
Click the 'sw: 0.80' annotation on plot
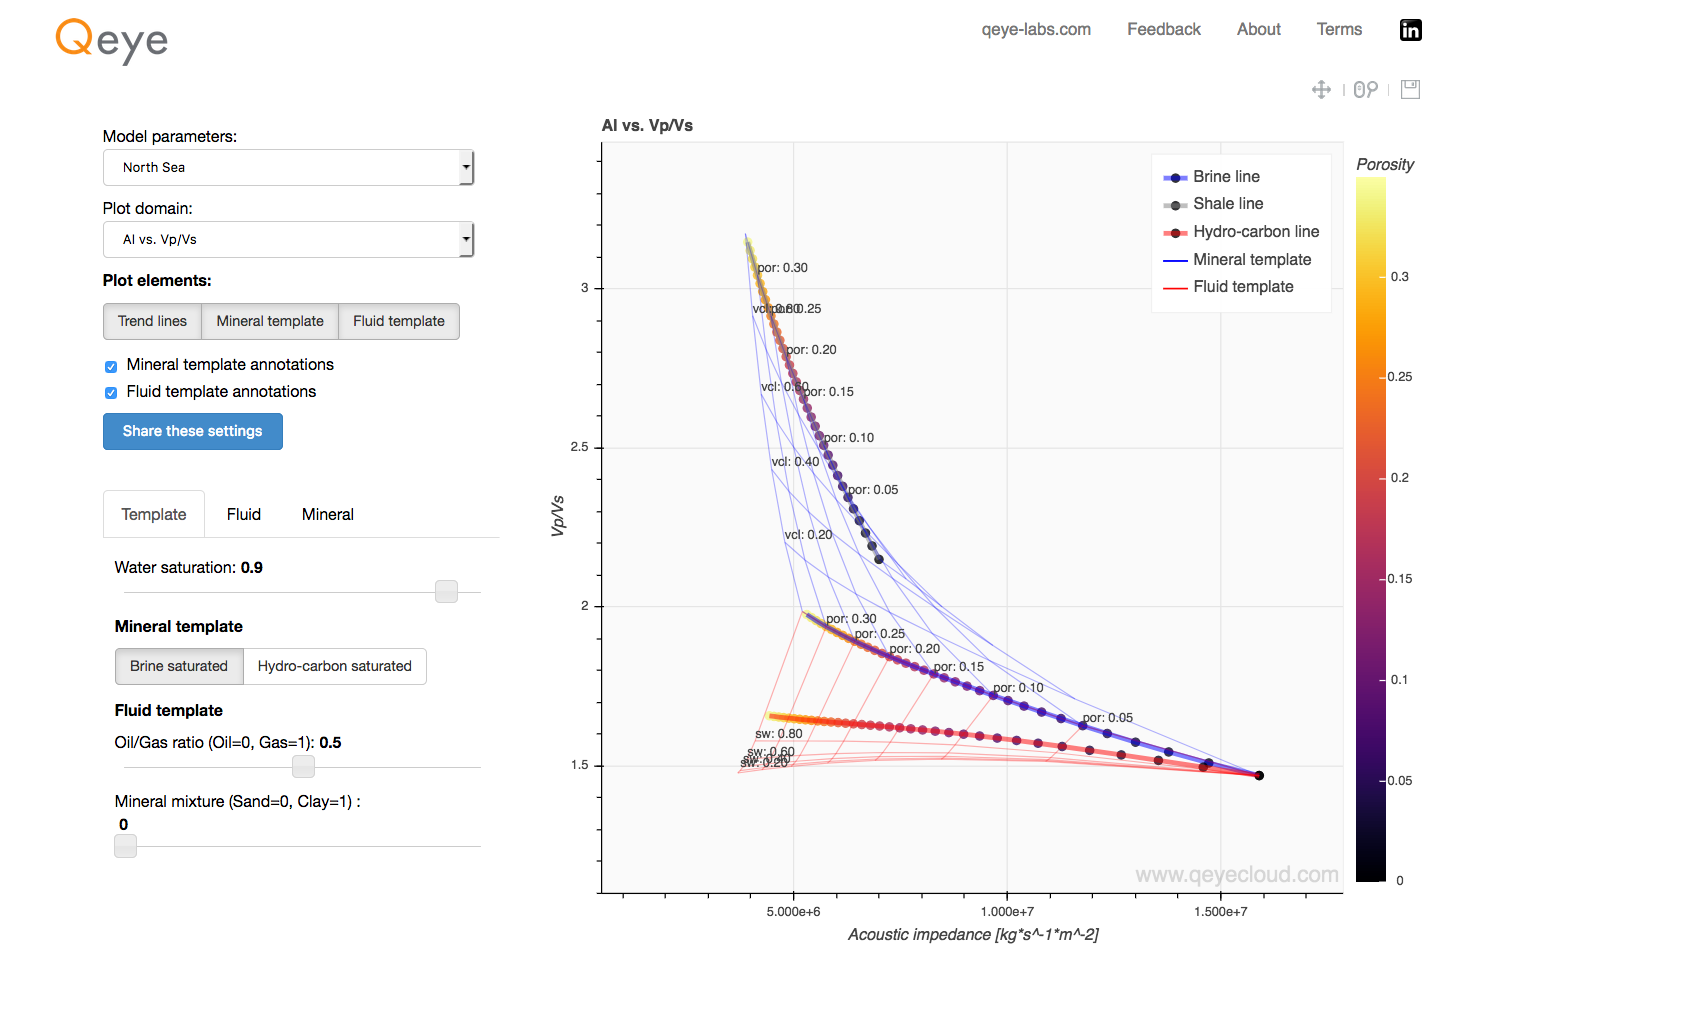click(x=779, y=734)
